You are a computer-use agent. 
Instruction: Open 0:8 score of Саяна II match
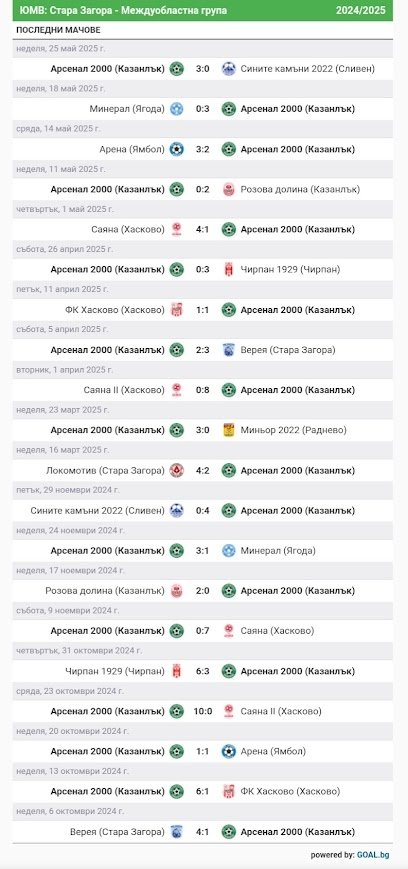202,390
